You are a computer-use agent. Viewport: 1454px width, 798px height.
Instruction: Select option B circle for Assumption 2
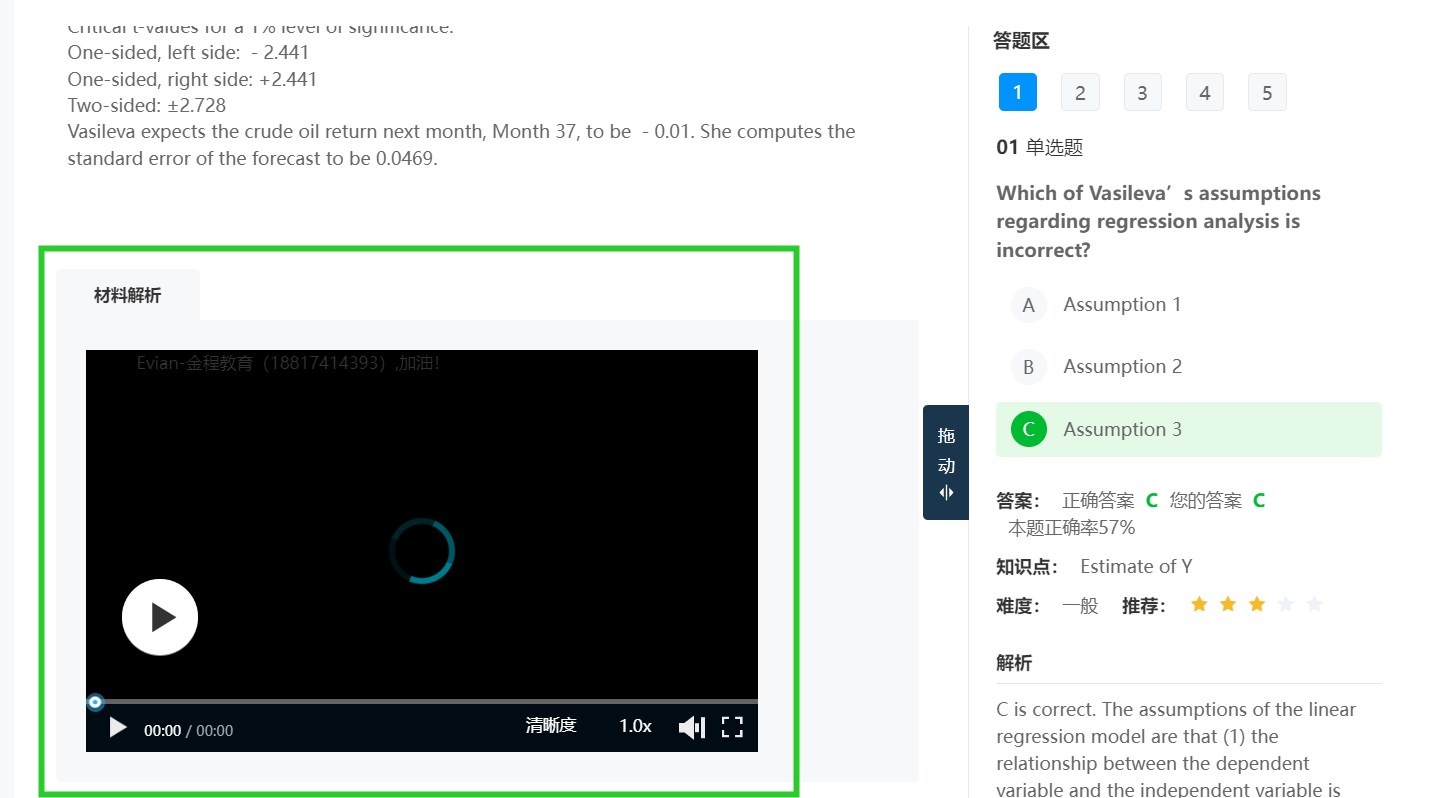coord(1028,367)
